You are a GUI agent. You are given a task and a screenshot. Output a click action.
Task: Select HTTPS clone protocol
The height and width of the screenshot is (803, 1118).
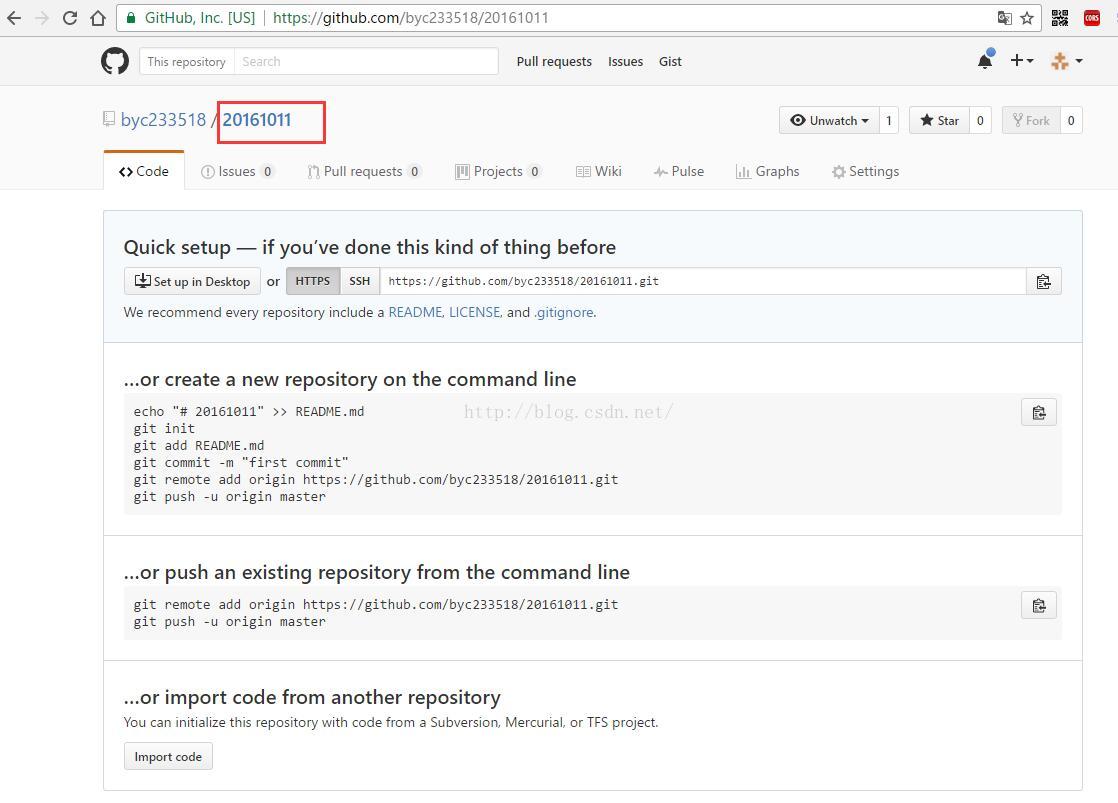(x=313, y=281)
